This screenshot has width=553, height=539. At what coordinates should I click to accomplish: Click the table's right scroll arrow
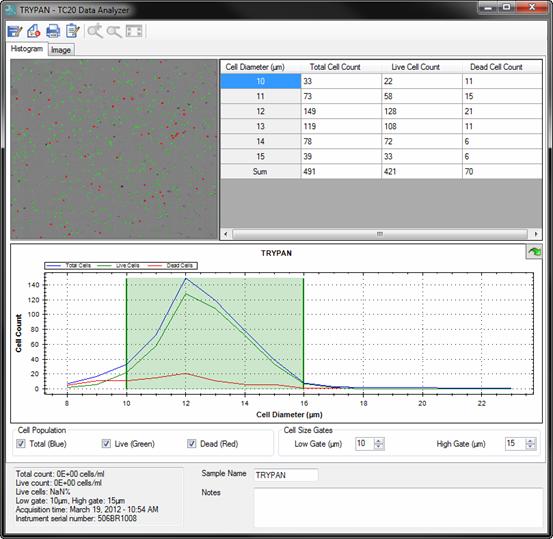[x=536, y=234]
